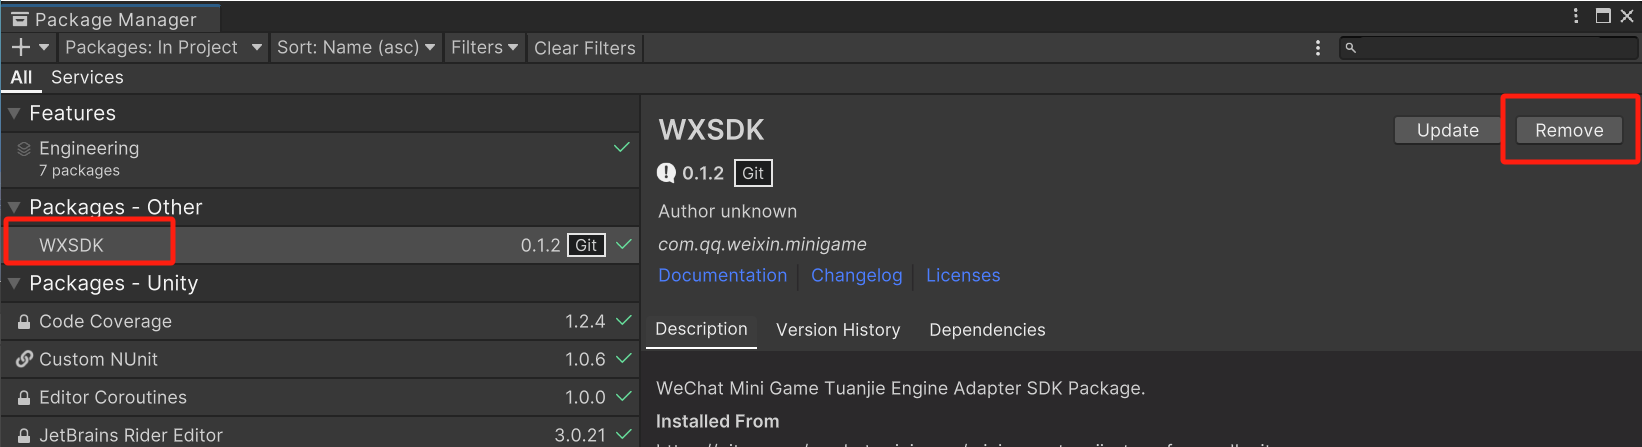Viewport: 1642px width, 447px height.
Task: Click the warning icon next to version 0.1.2
Action: click(666, 173)
